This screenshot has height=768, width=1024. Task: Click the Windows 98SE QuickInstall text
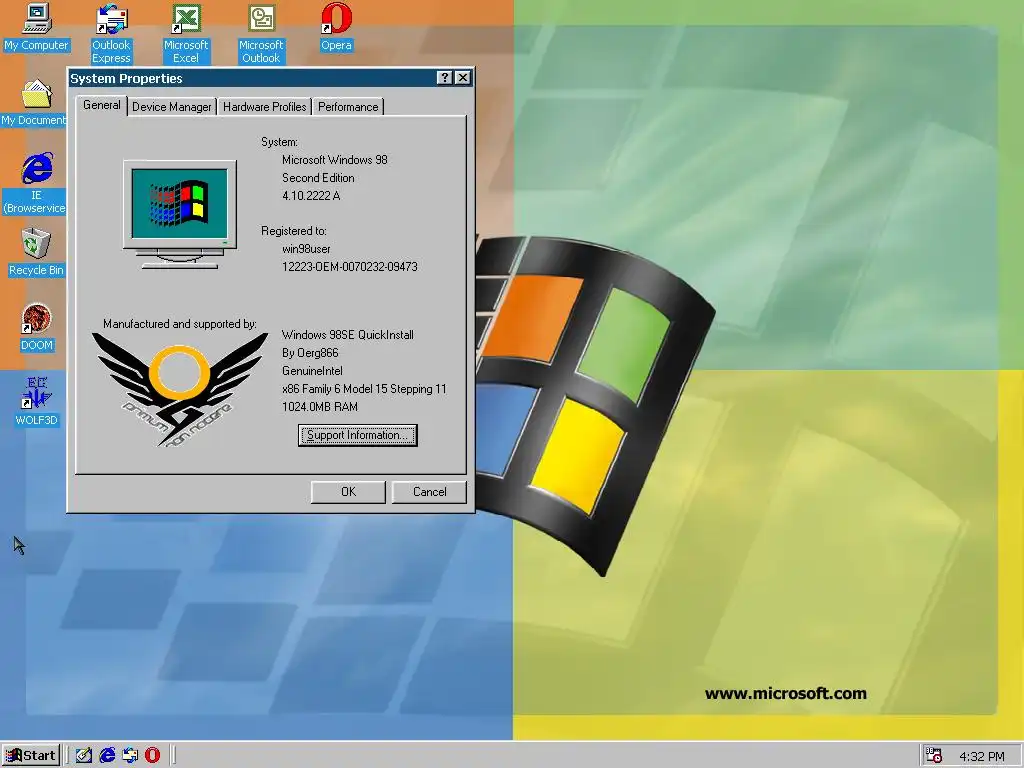[x=347, y=334]
